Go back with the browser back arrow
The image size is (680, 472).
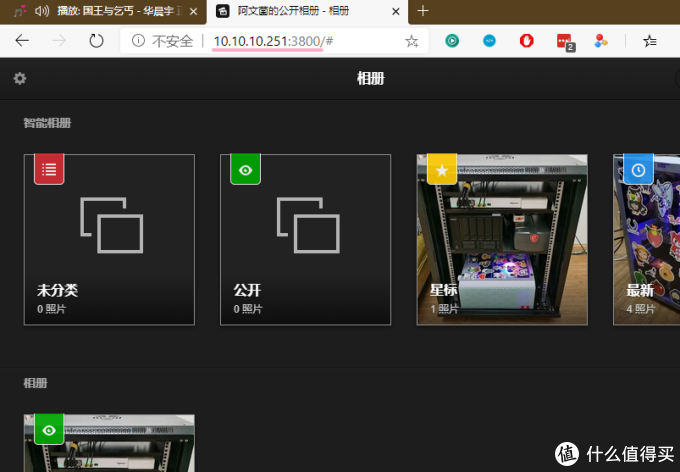(22, 41)
